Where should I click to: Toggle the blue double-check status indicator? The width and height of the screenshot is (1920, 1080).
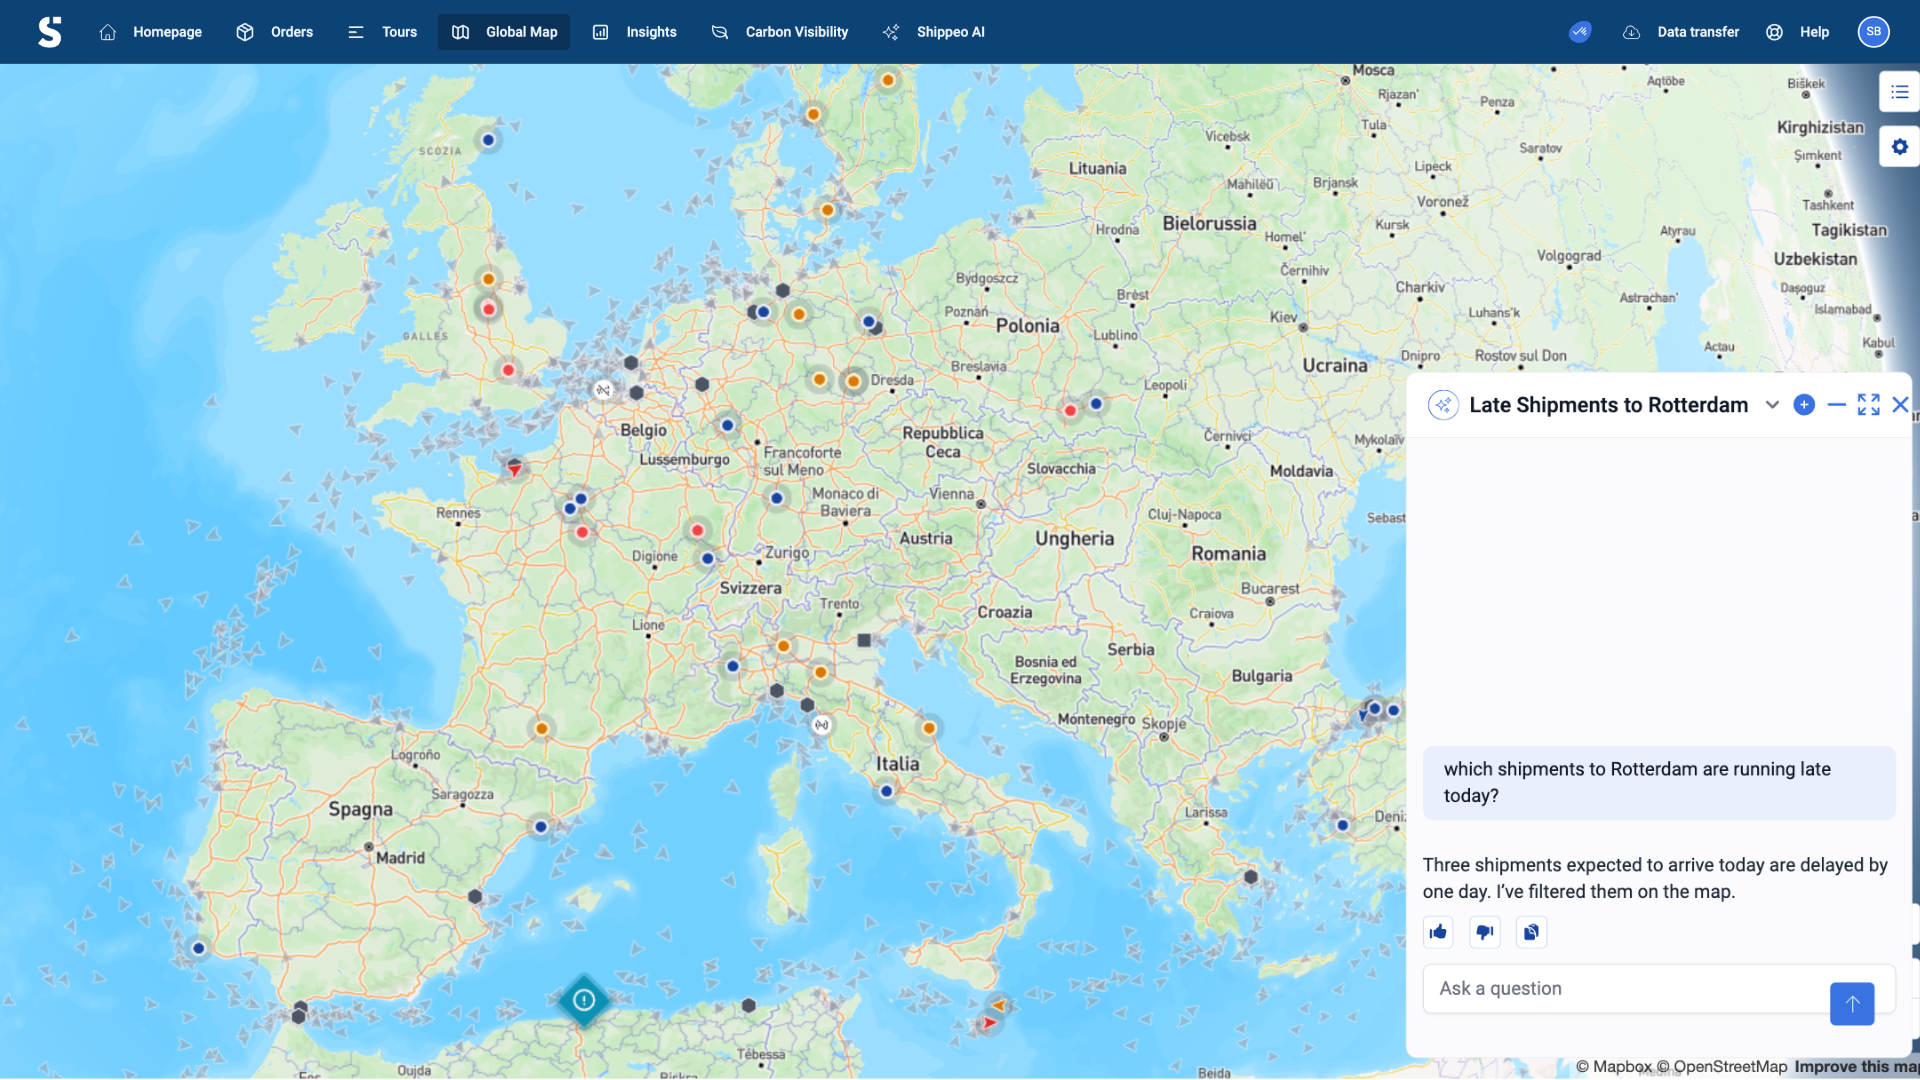click(x=1580, y=31)
